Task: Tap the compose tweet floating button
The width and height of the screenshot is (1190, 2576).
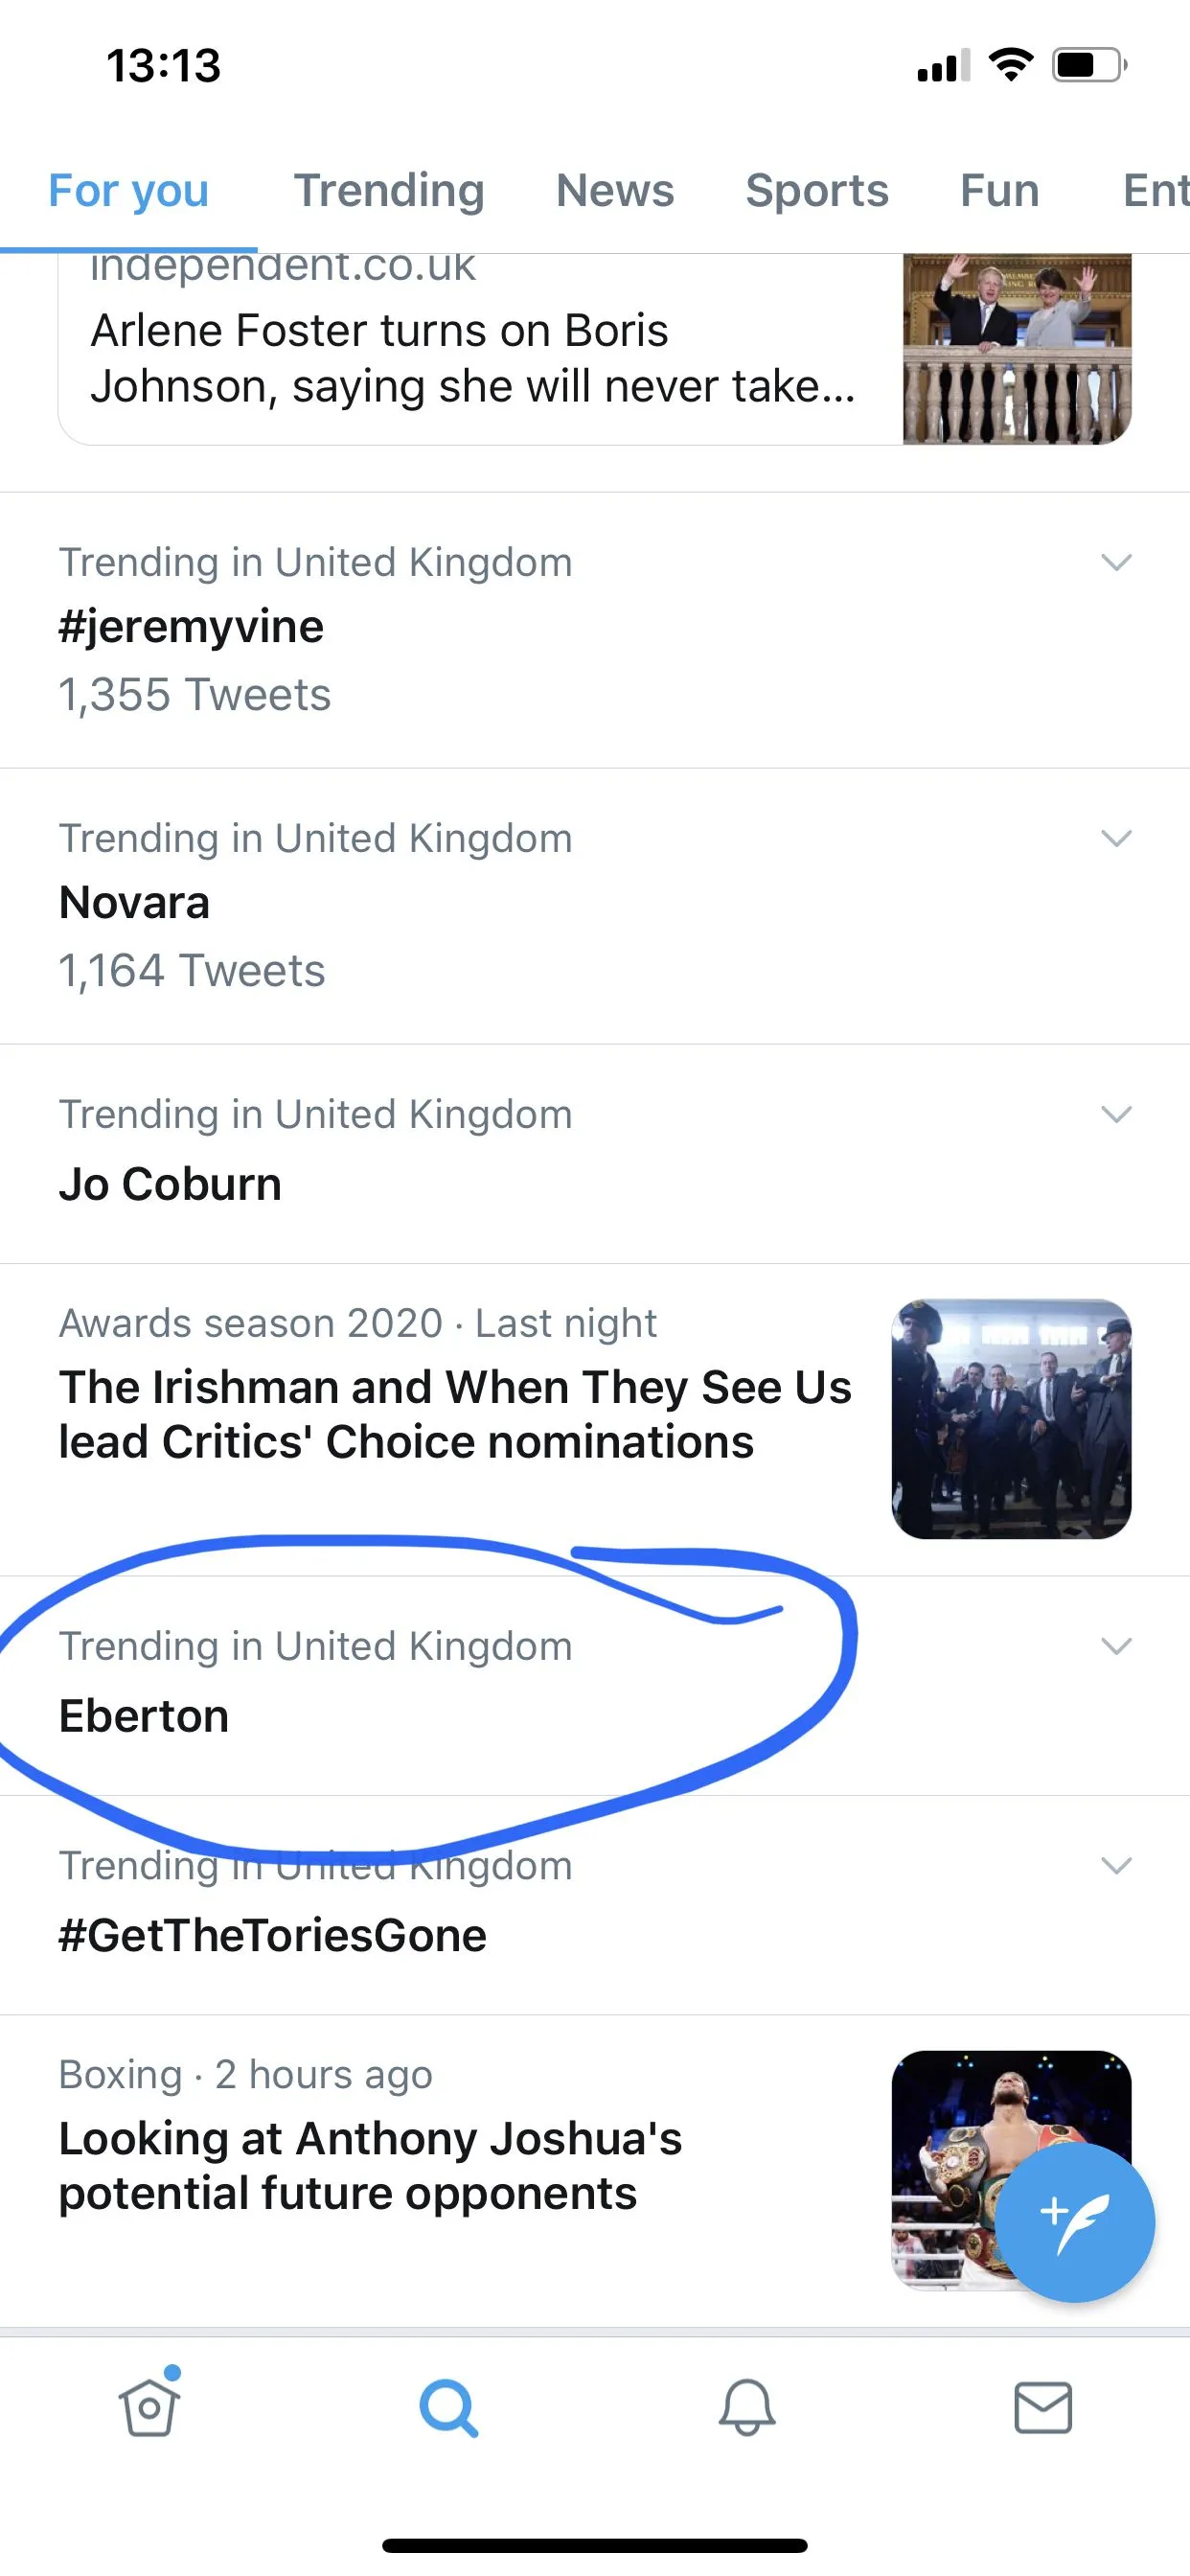Action: click(x=1074, y=2222)
